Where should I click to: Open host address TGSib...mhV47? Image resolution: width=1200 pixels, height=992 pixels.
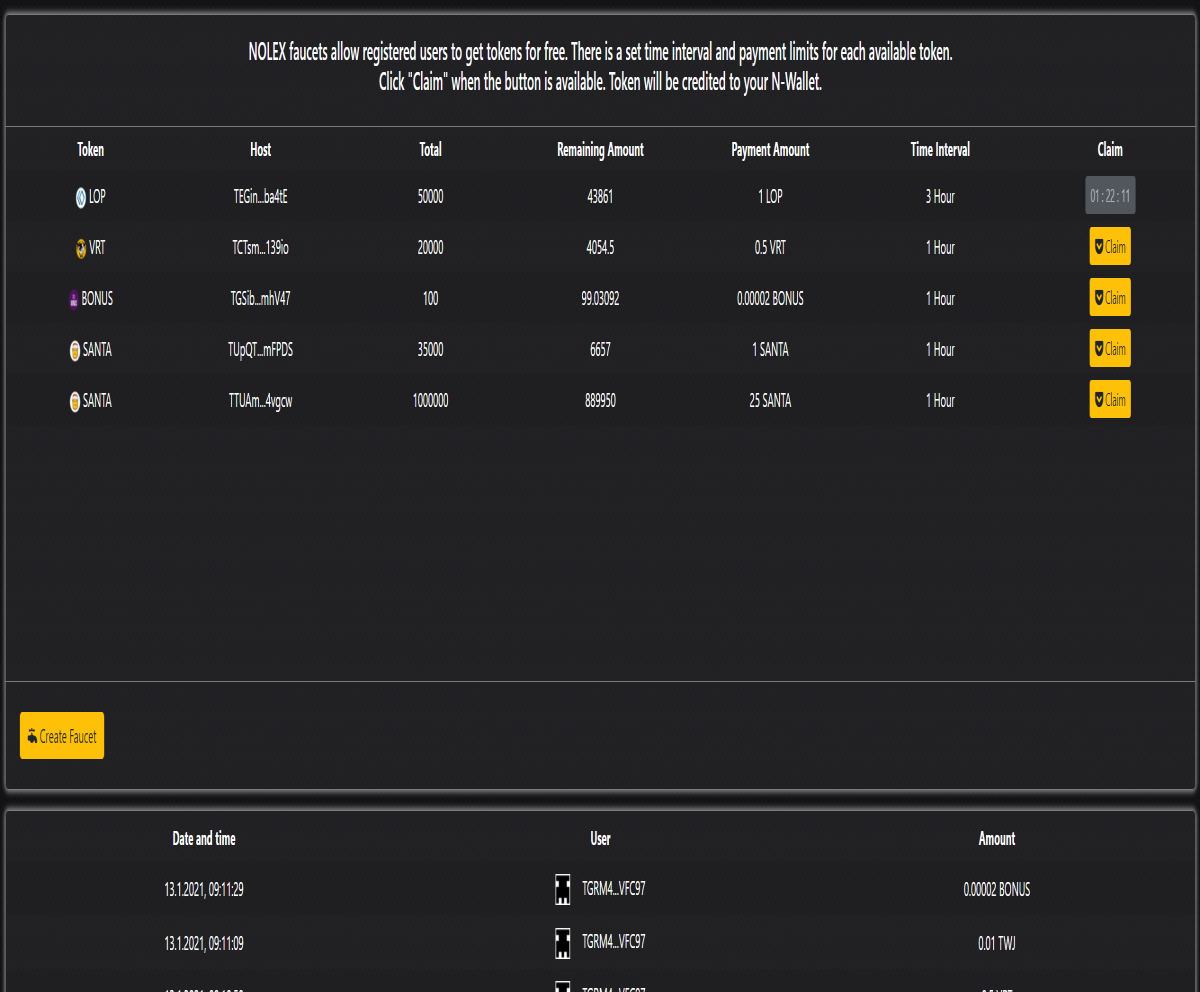(260, 299)
